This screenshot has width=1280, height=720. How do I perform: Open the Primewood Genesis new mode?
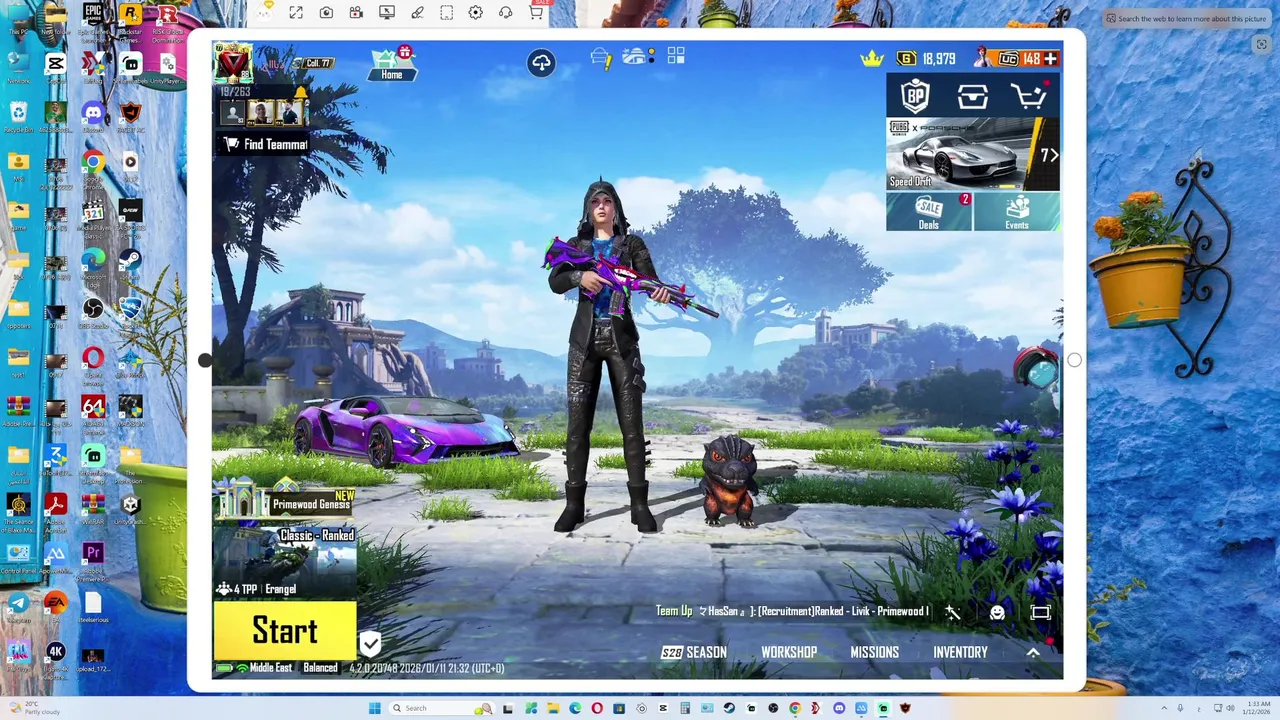(285, 501)
